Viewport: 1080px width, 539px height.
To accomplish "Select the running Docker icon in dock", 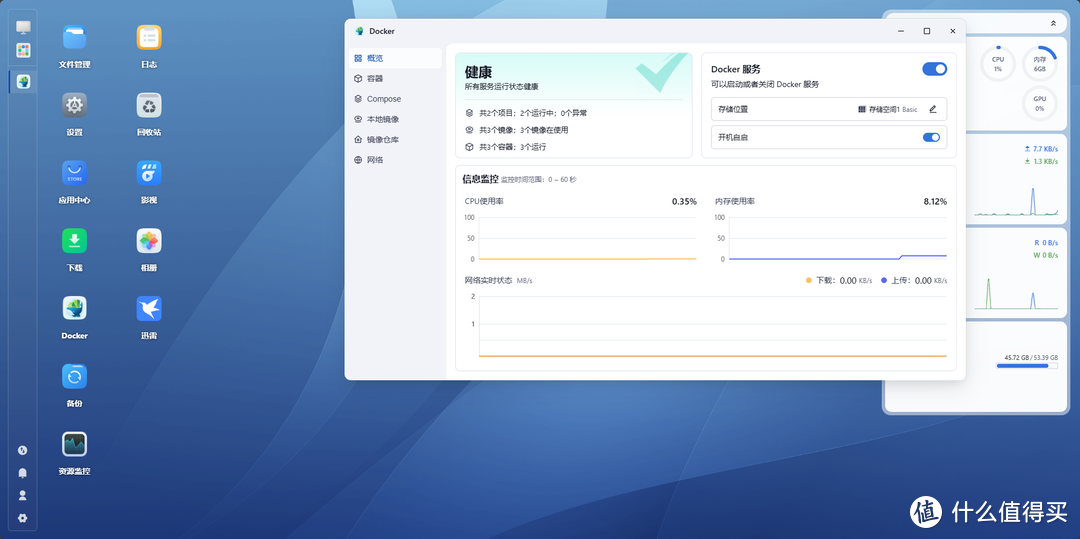I will point(23,81).
